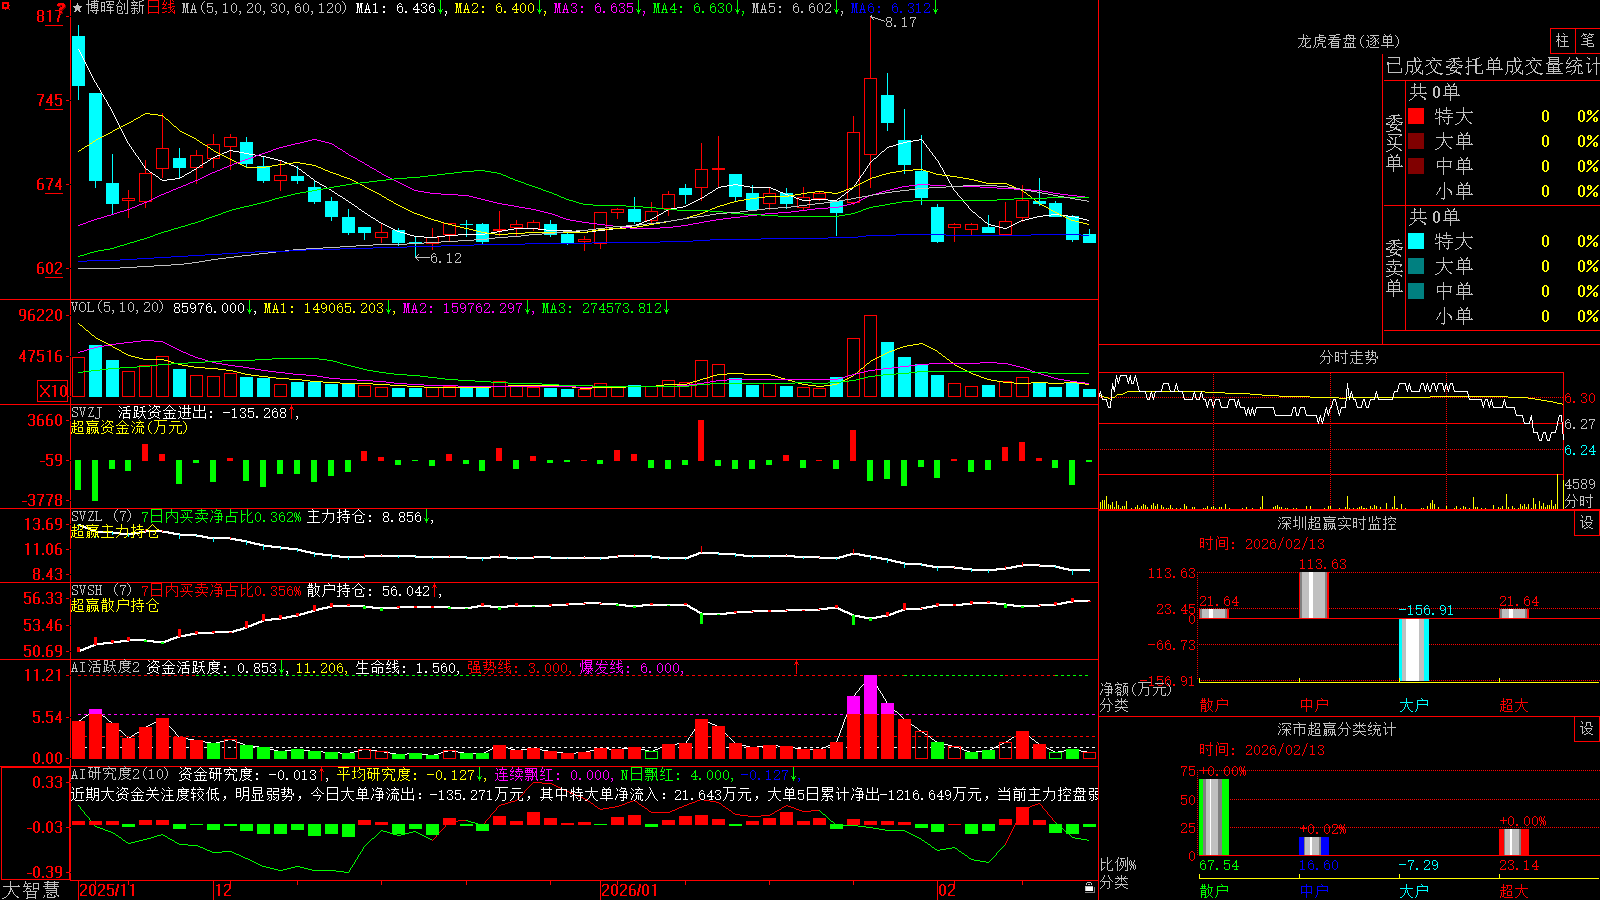Click the 深市超赢分类统计 panel title
The width and height of the screenshot is (1600, 900).
click(1337, 729)
